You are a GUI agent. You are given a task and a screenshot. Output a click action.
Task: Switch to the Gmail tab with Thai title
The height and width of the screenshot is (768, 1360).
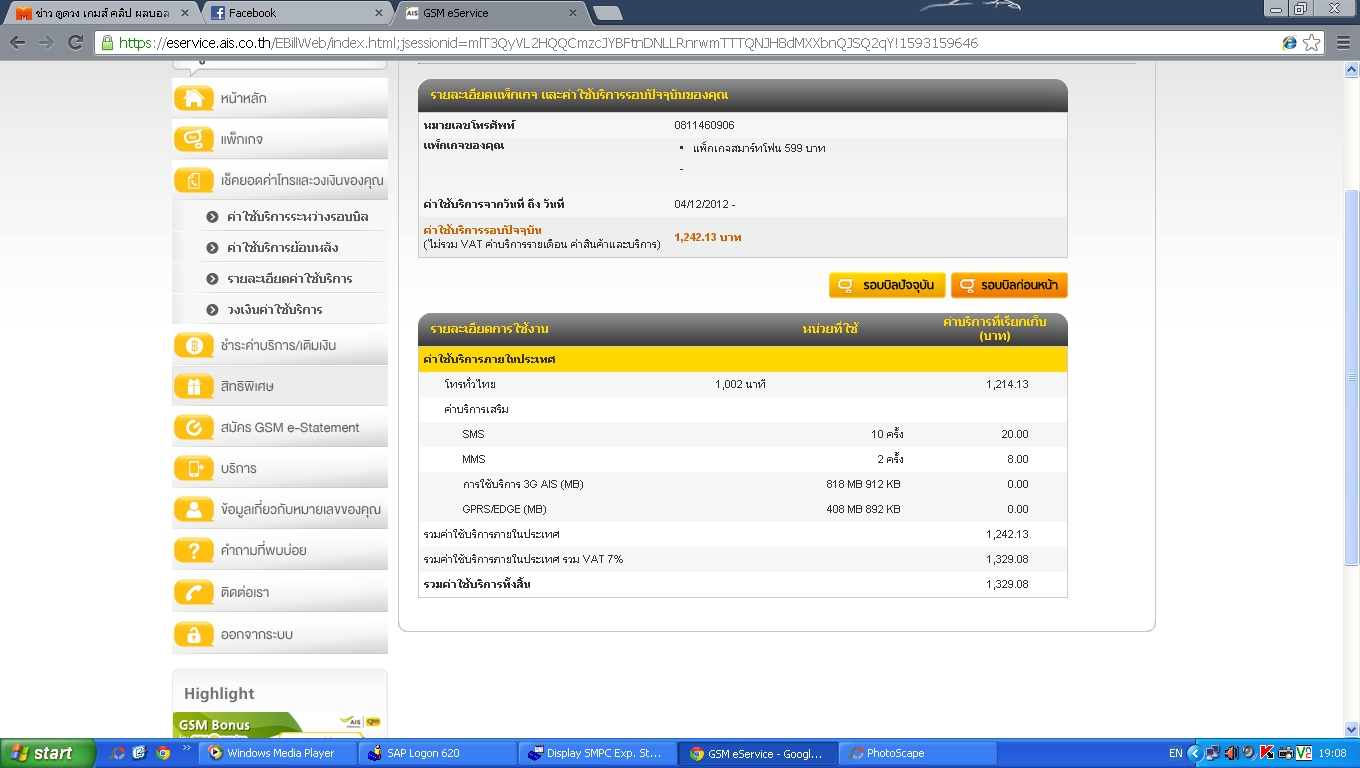[x=102, y=13]
